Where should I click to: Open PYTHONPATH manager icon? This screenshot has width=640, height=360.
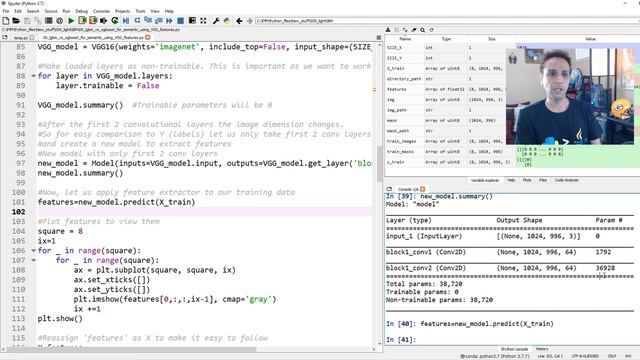pos(227,20)
